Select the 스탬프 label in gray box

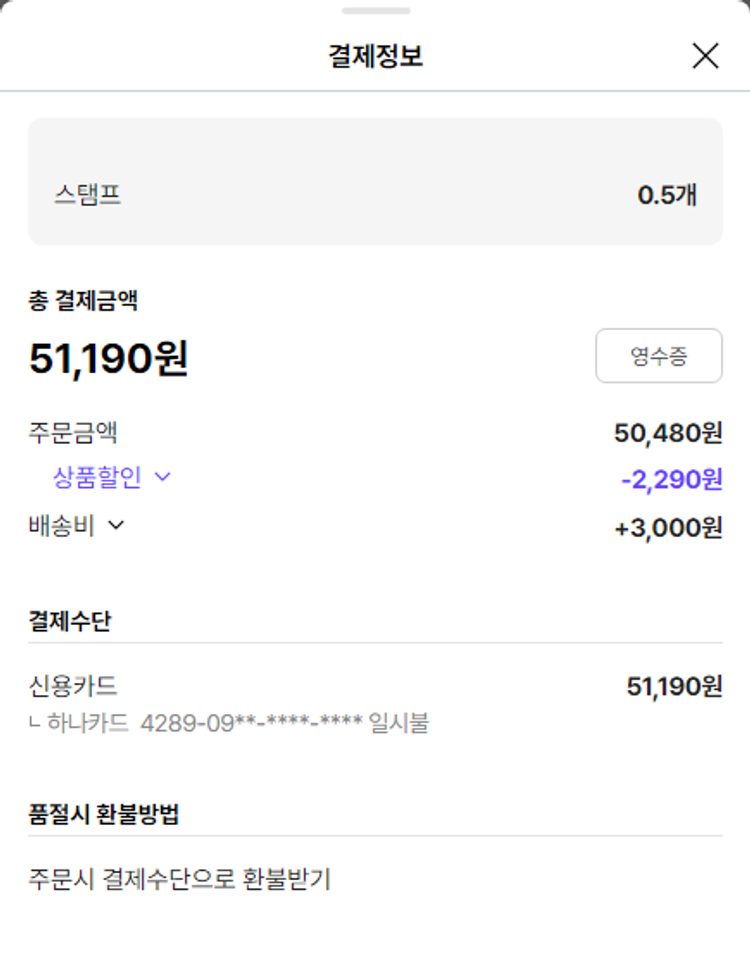[x=88, y=194]
